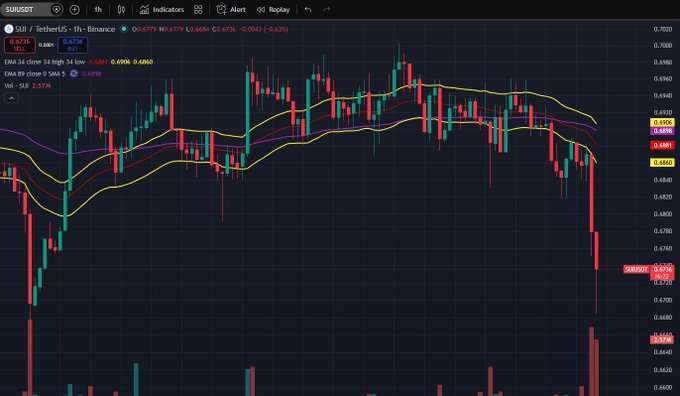Screen dimensions: 680x396
Task: Open the Indicators dialog
Action: tap(162, 9)
